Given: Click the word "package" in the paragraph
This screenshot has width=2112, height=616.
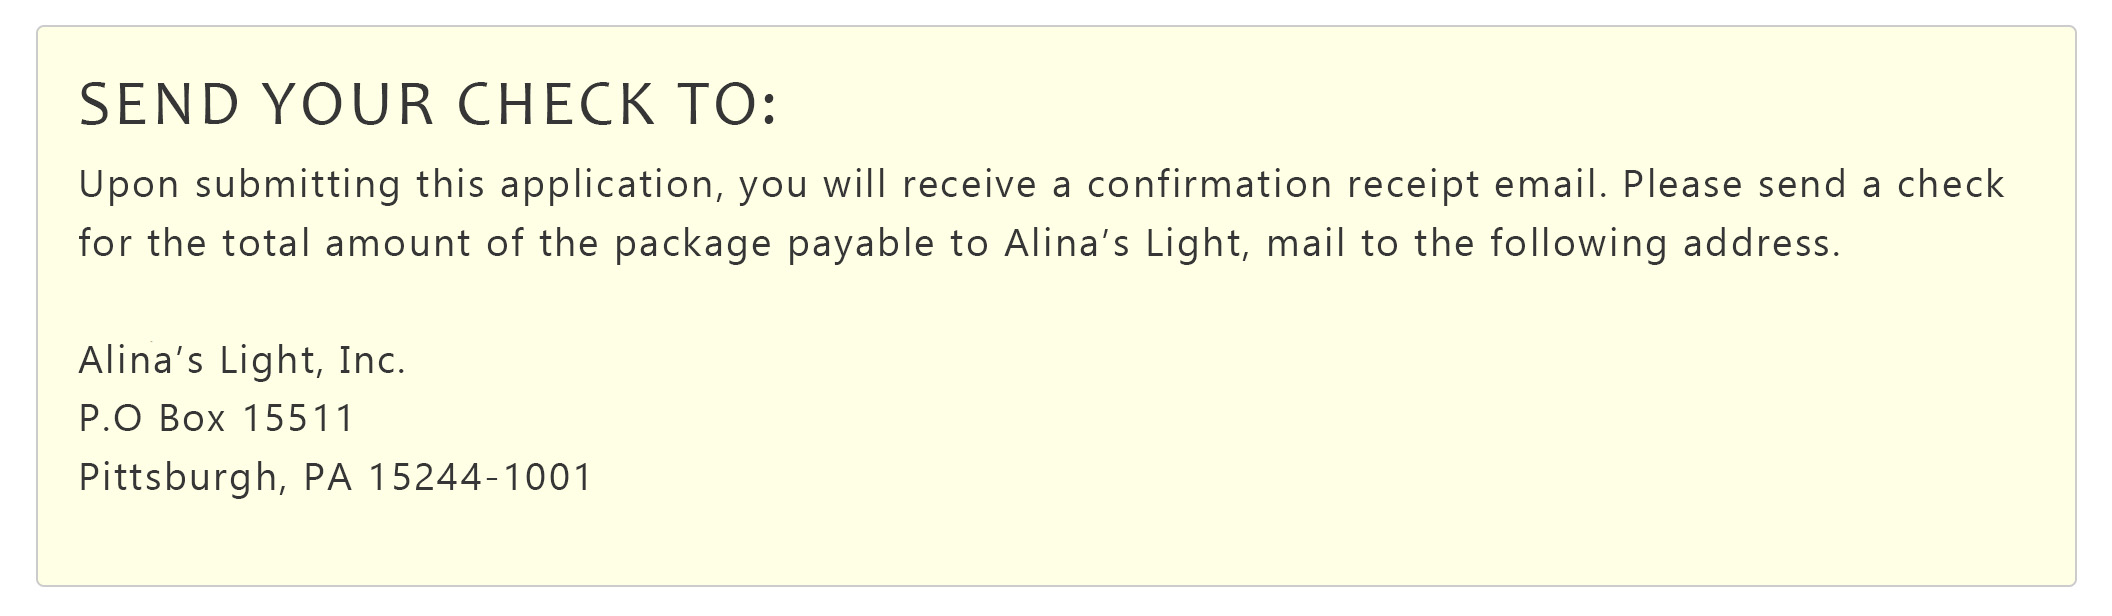Looking at the screenshot, I should pos(693,244).
